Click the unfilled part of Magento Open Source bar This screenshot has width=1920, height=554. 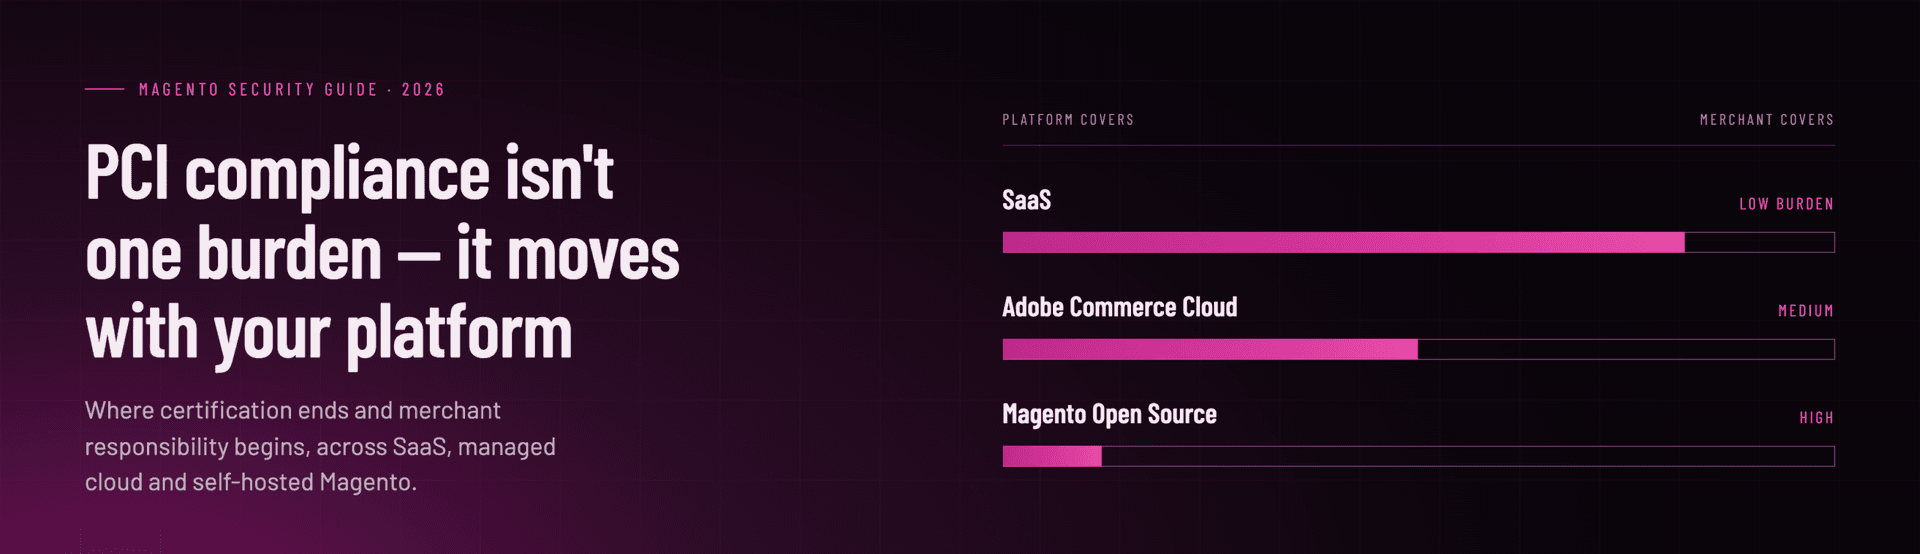[x=1468, y=456]
